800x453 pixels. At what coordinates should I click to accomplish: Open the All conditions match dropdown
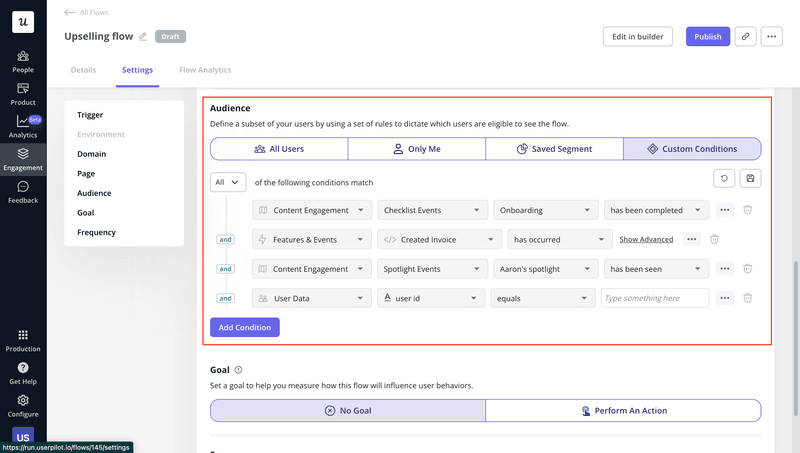[x=228, y=182]
